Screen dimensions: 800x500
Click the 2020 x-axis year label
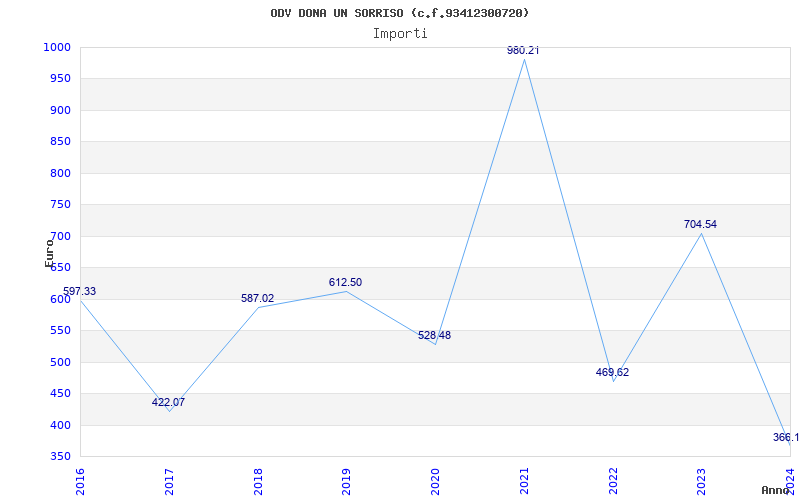pyautogui.click(x=436, y=481)
